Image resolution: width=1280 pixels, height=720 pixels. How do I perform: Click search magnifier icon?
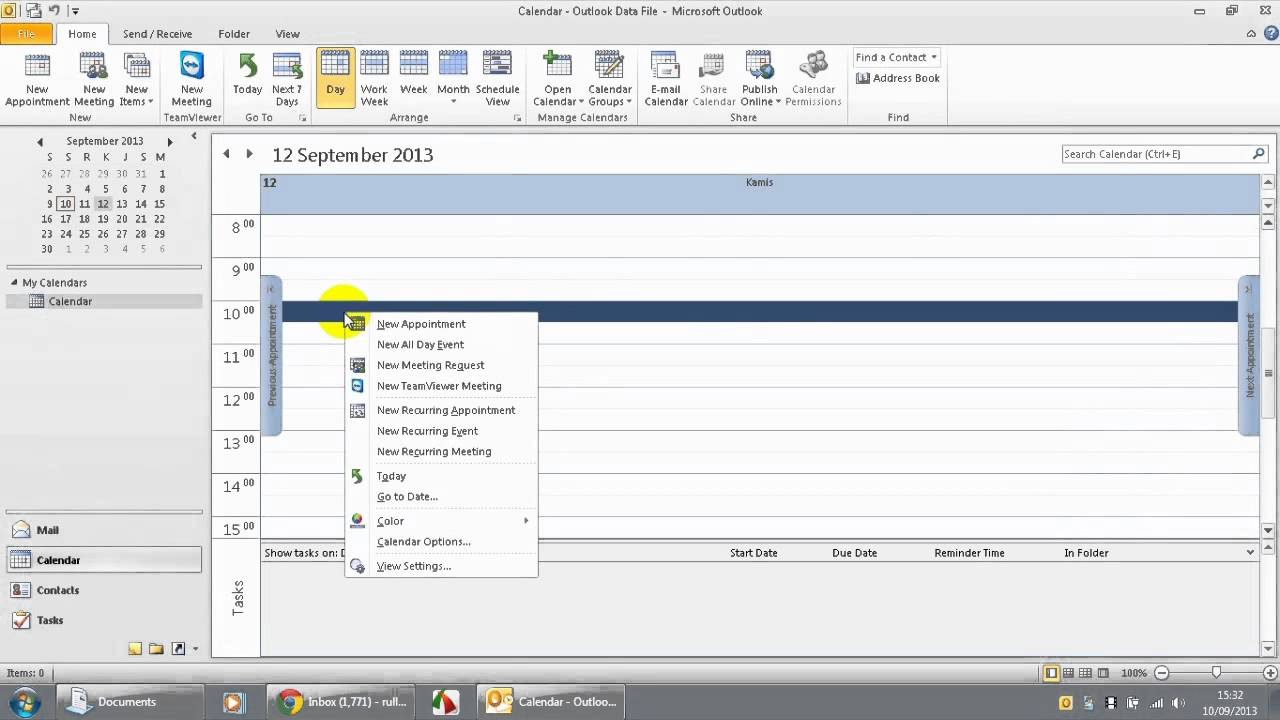tap(1259, 154)
